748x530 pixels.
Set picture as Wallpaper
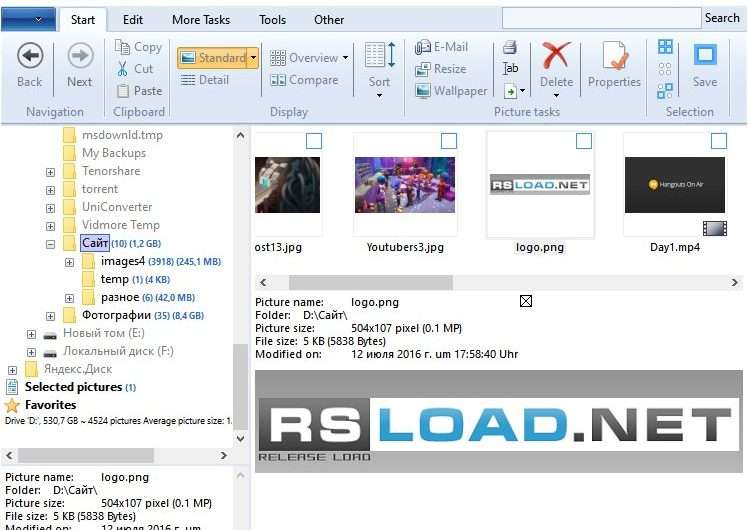[451, 91]
